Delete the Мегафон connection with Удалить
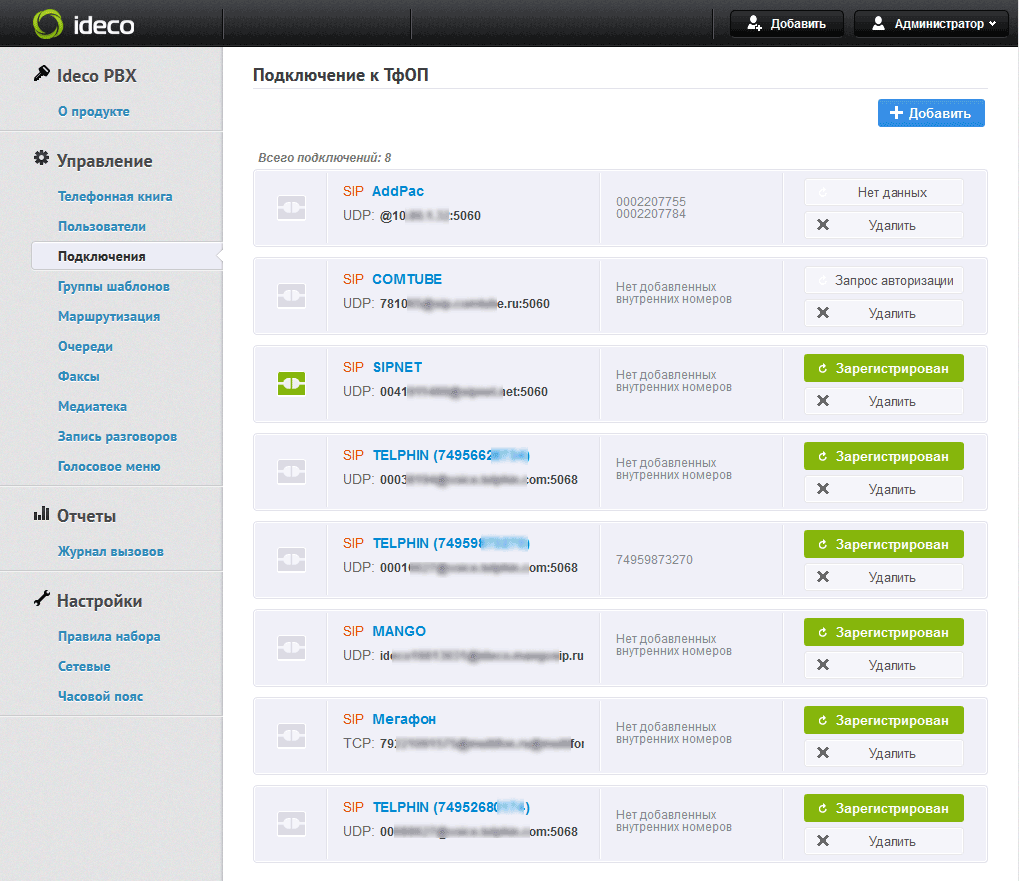Viewport: 1019px width, 881px height. point(884,753)
